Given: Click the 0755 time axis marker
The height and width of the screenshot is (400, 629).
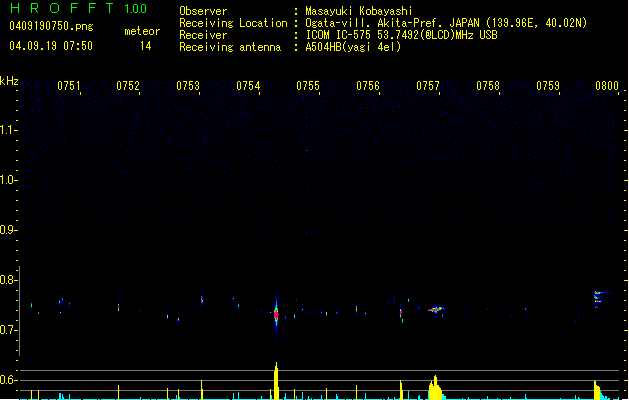Looking at the screenshot, I should [x=308, y=86].
